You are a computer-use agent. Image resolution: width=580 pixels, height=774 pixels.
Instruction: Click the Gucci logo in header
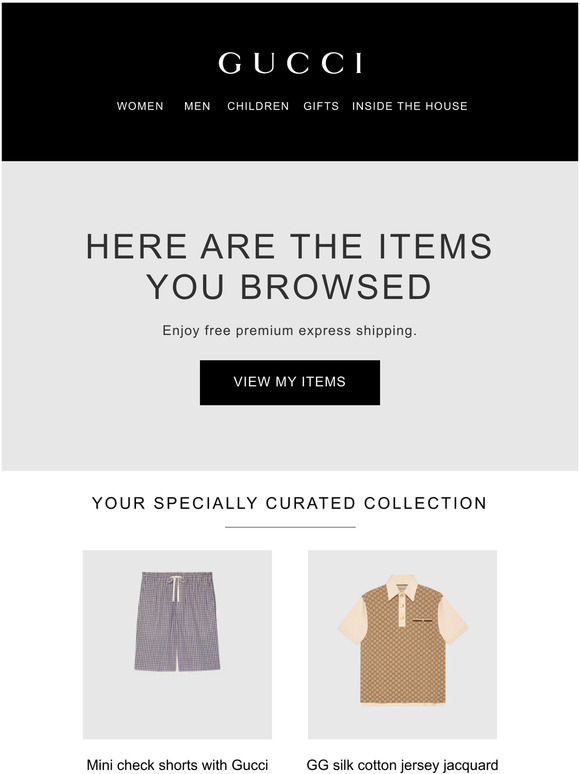pos(290,63)
